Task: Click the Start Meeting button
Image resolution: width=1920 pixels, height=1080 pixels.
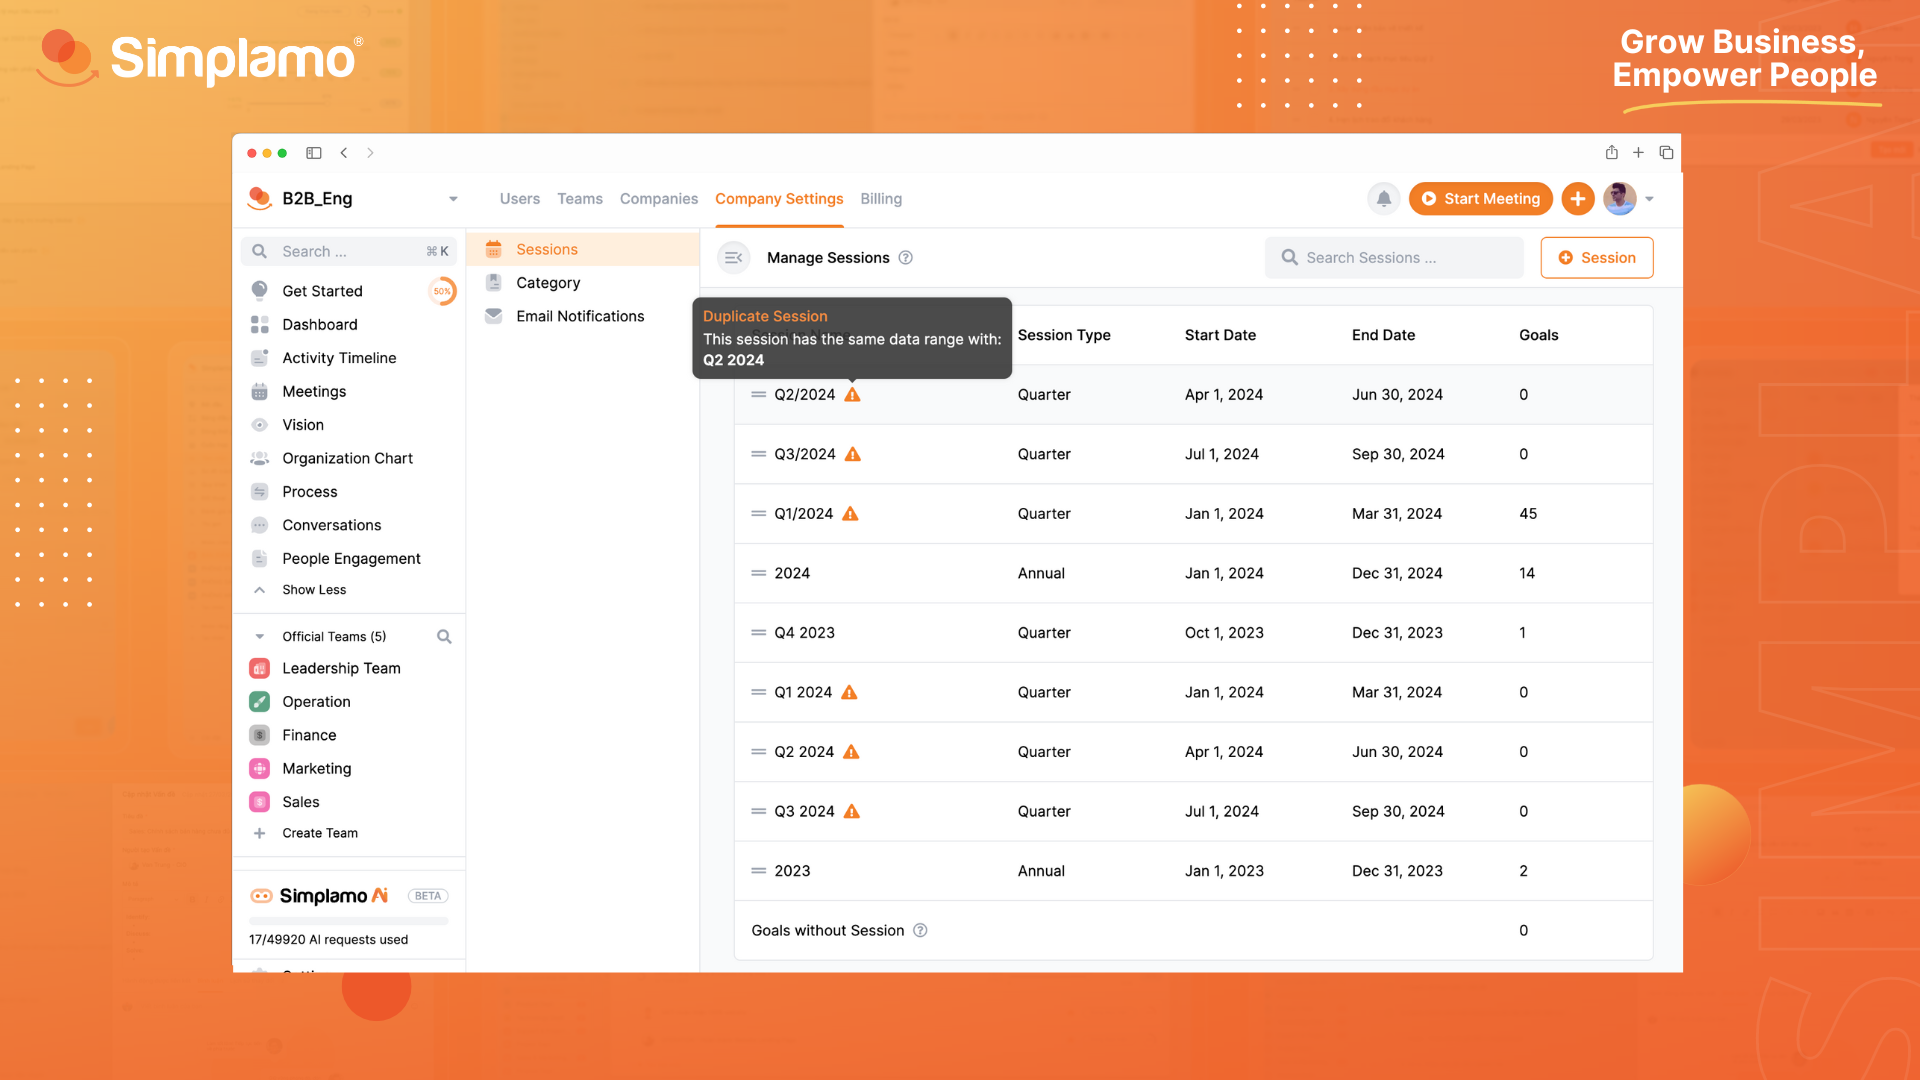Action: click(x=1480, y=199)
